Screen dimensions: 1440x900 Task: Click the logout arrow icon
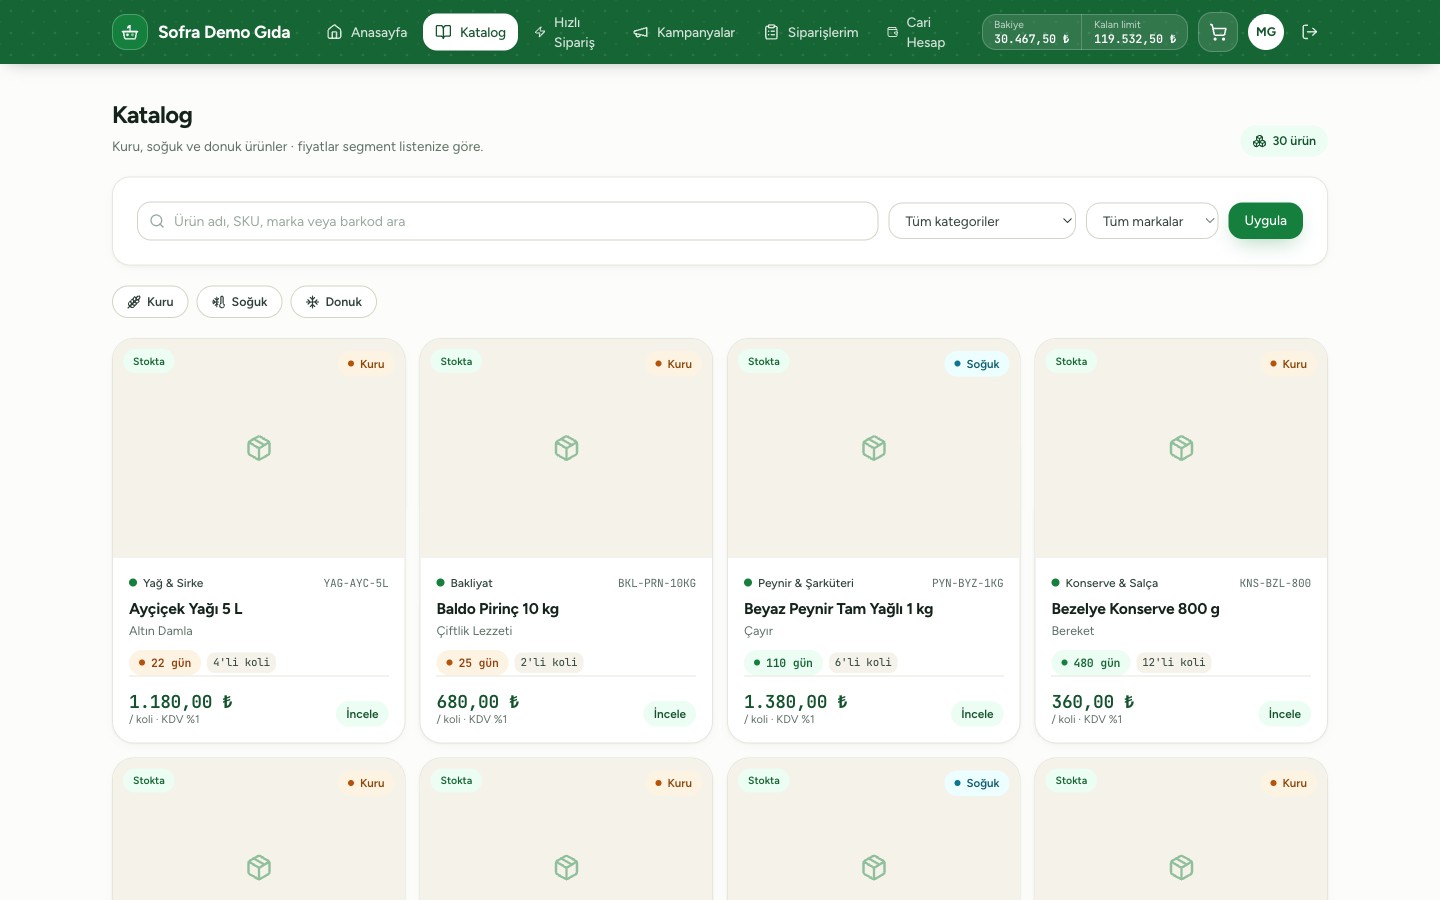1309,32
